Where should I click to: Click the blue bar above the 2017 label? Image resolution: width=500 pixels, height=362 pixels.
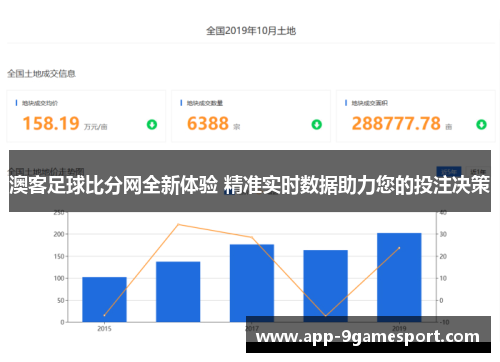click(x=252, y=283)
